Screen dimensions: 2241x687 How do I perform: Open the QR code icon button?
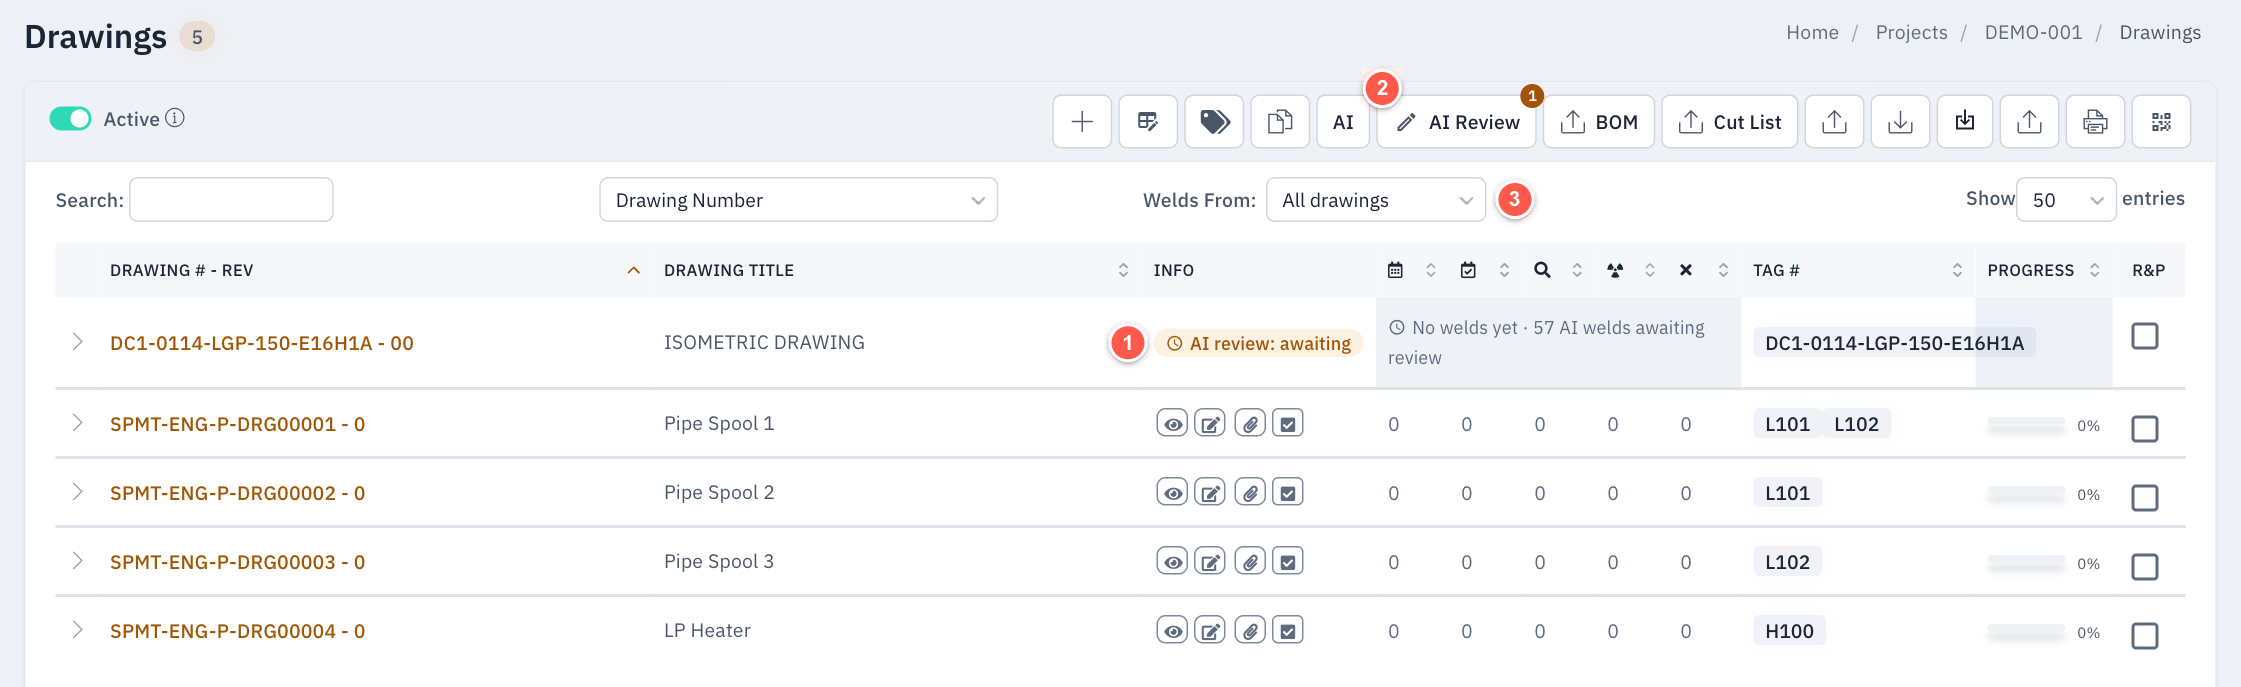(2161, 122)
